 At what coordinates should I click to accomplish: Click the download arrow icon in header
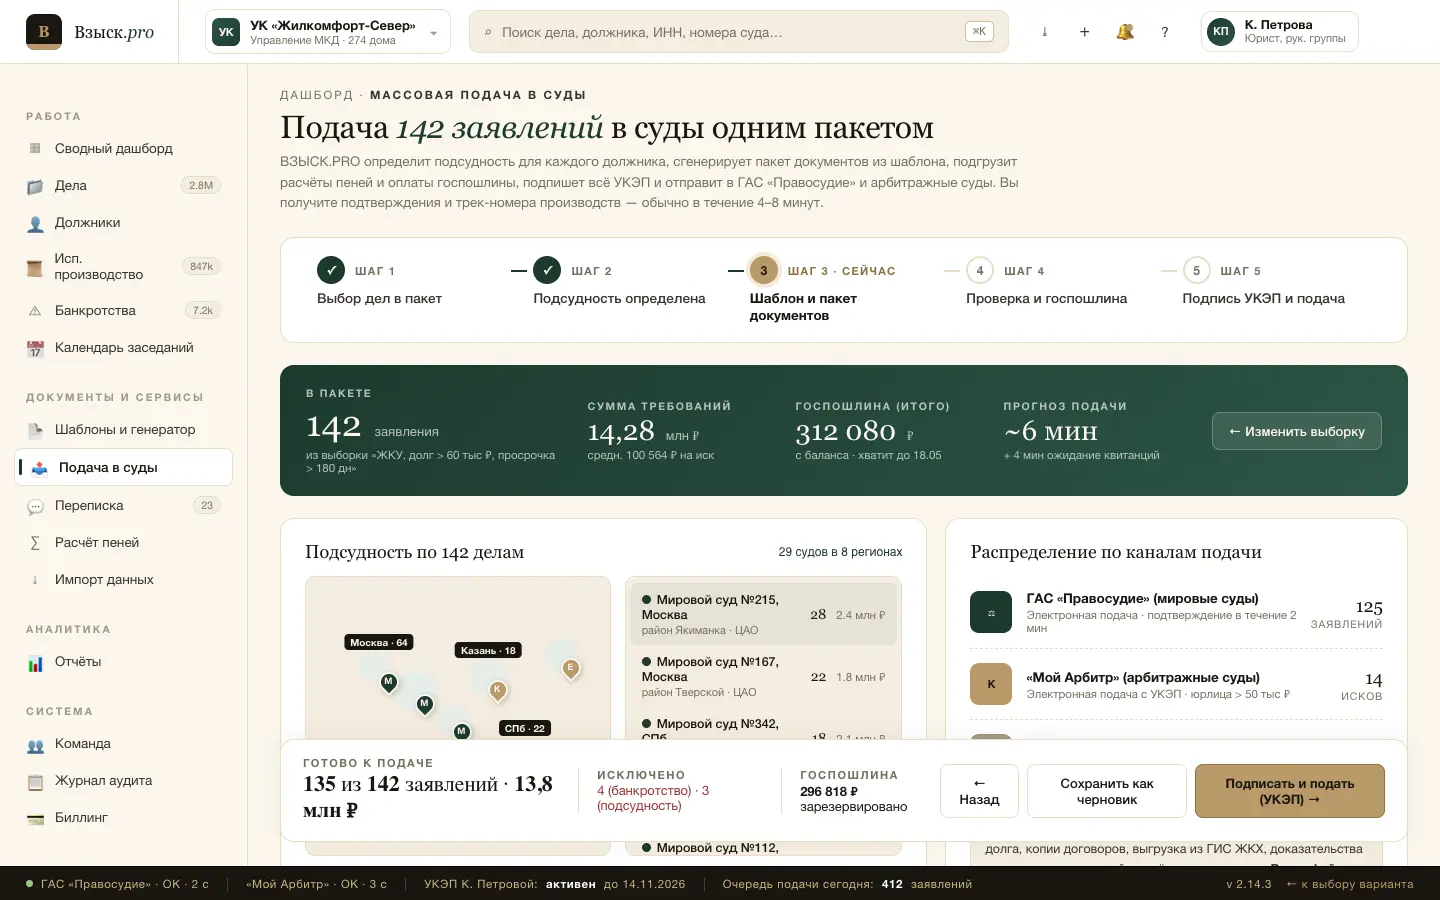pyautogui.click(x=1044, y=32)
